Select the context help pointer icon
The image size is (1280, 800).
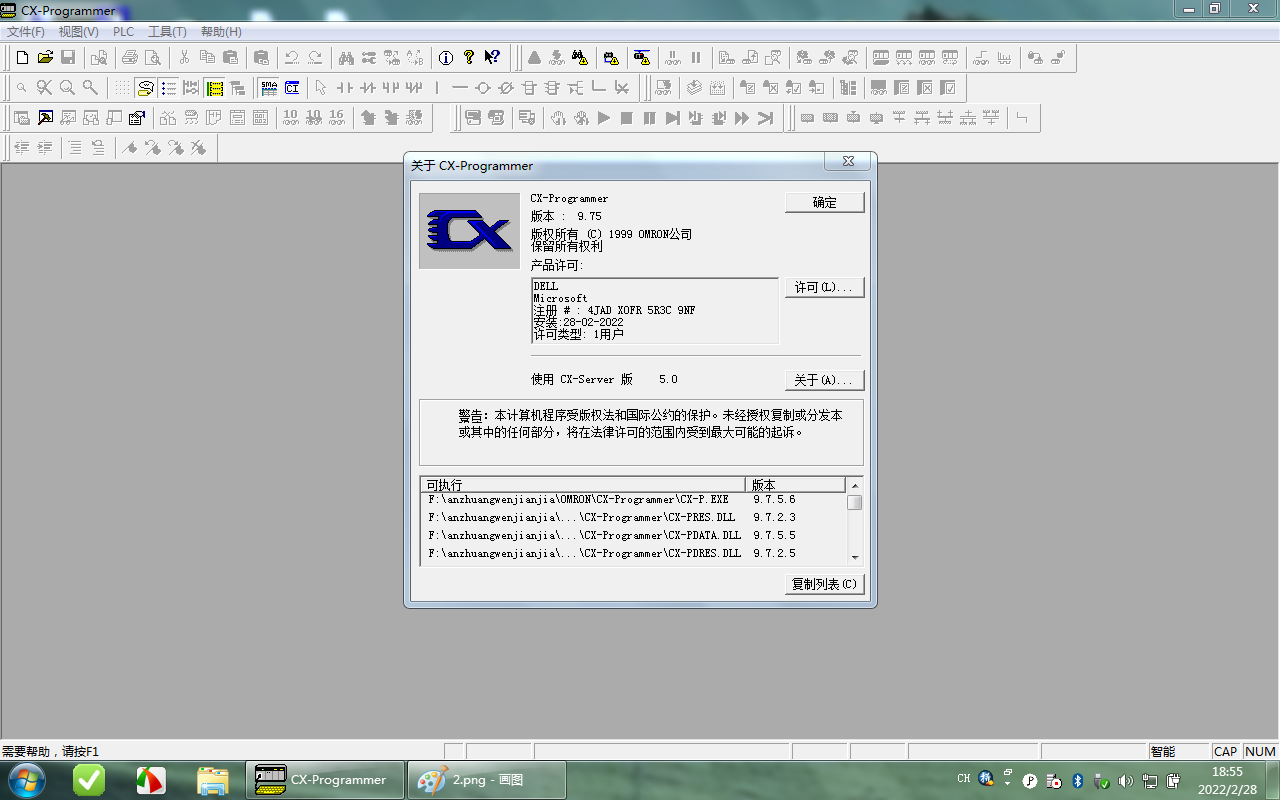click(492, 58)
